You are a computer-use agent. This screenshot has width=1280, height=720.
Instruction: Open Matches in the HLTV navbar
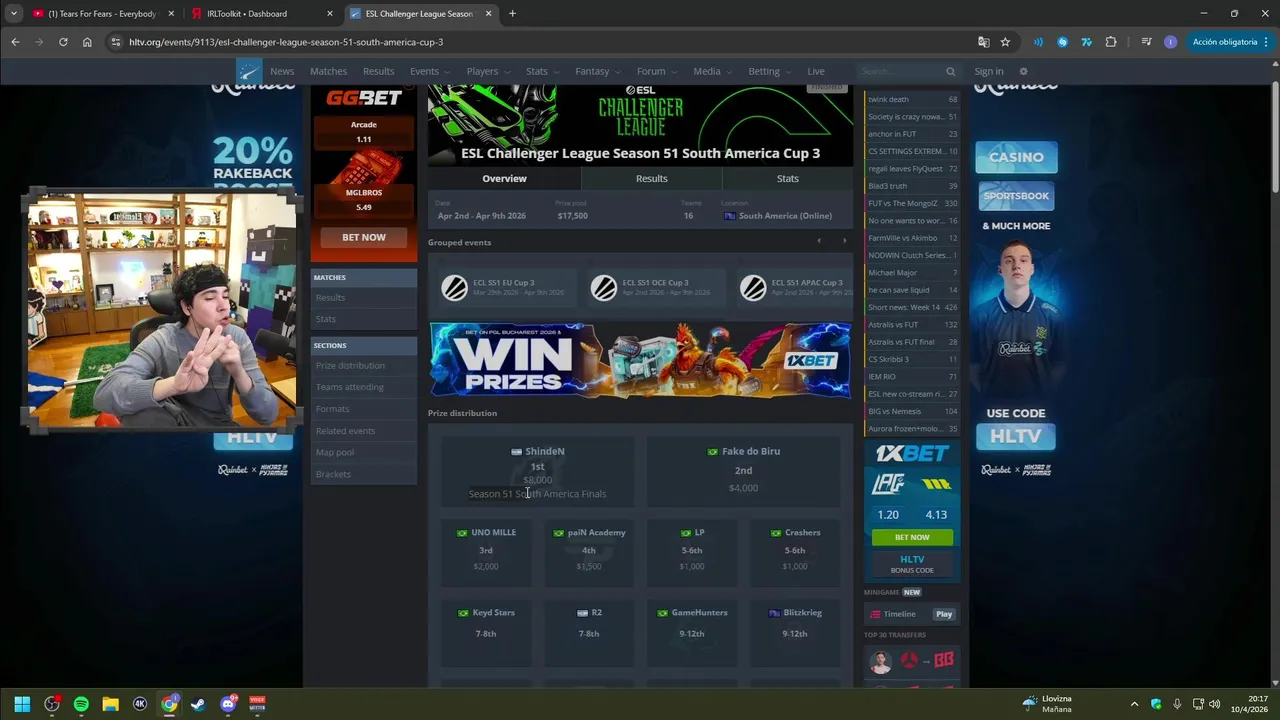328,72
